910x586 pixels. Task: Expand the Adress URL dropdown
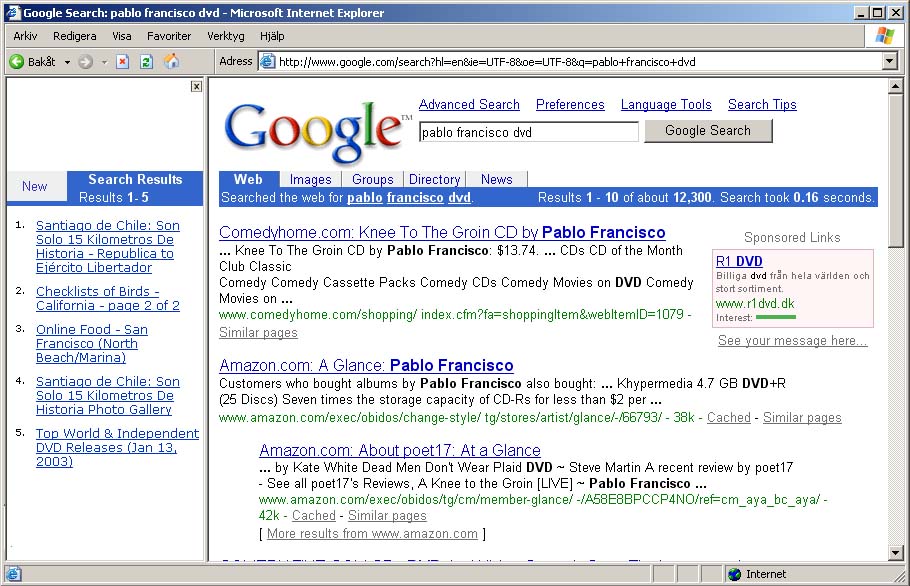[890, 61]
